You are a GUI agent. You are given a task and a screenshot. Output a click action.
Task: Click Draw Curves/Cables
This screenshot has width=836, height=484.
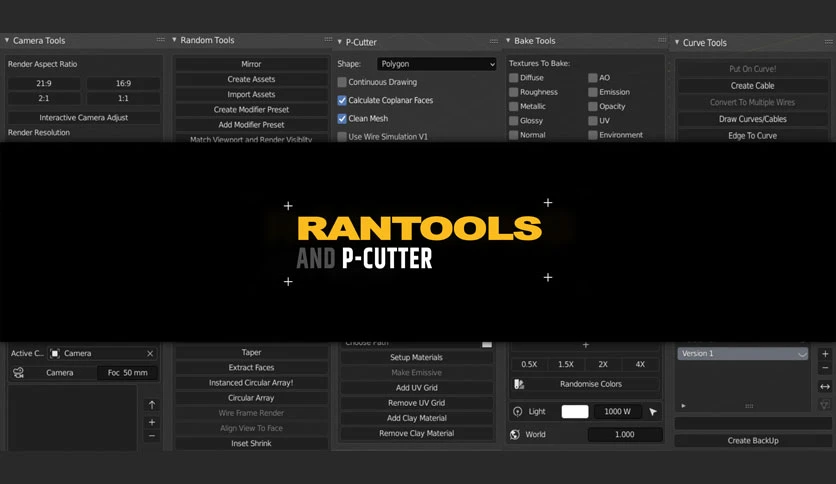[x=752, y=119]
